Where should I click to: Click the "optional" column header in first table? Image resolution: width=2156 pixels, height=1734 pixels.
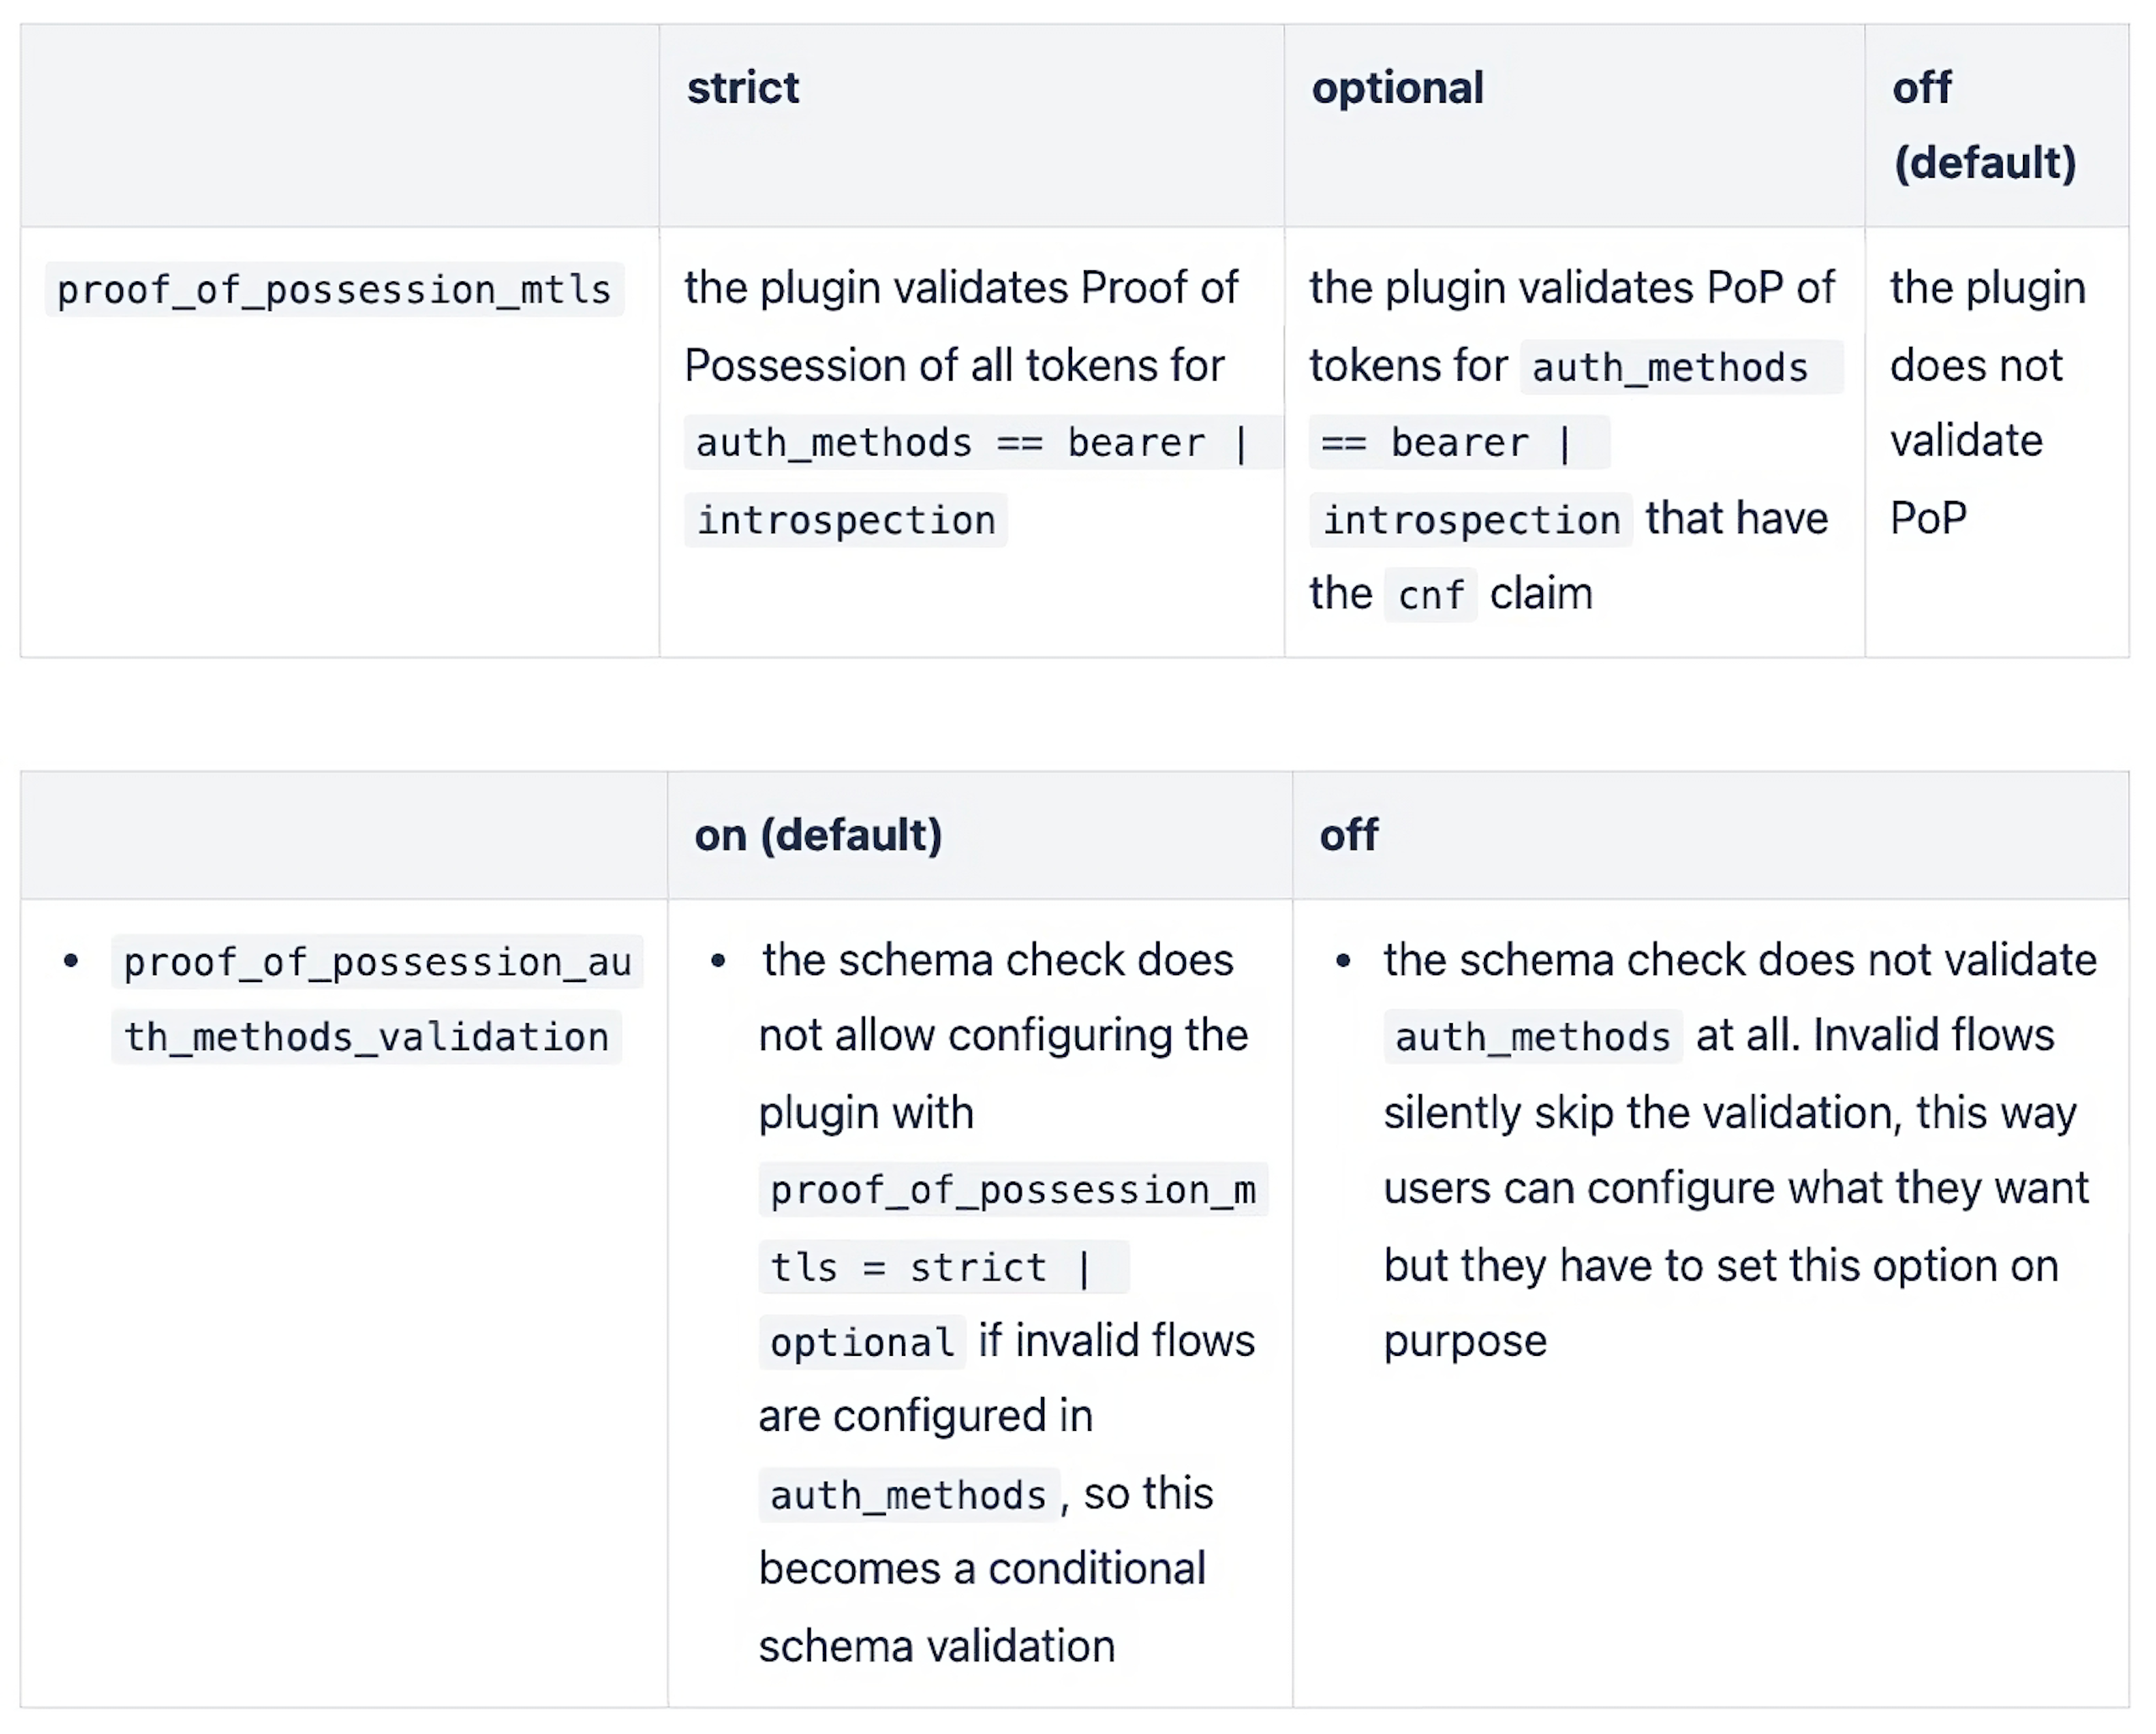click(1397, 88)
